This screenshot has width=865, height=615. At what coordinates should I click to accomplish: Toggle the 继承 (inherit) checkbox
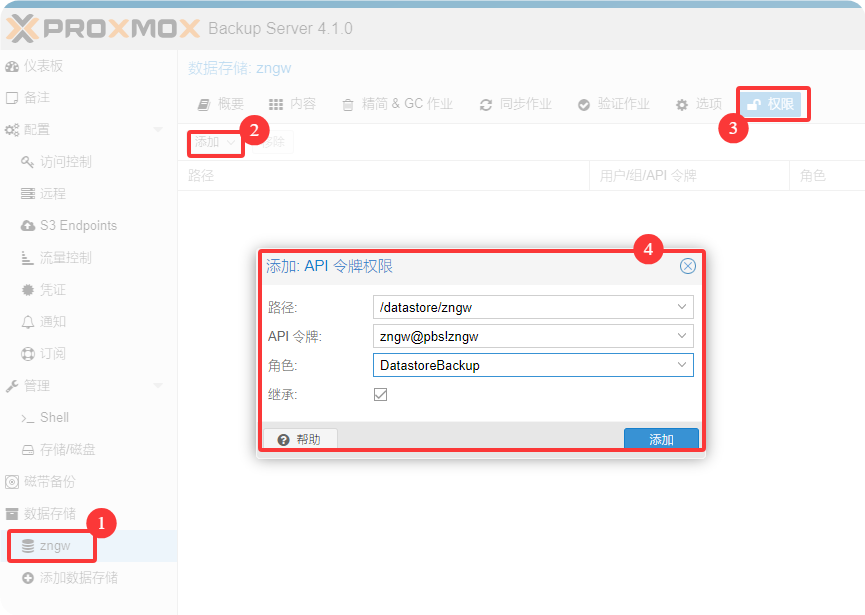point(380,395)
